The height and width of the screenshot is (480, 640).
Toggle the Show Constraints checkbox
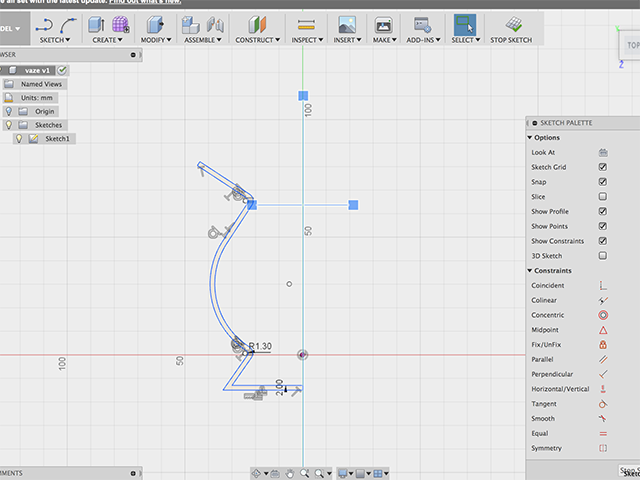pos(603,241)
